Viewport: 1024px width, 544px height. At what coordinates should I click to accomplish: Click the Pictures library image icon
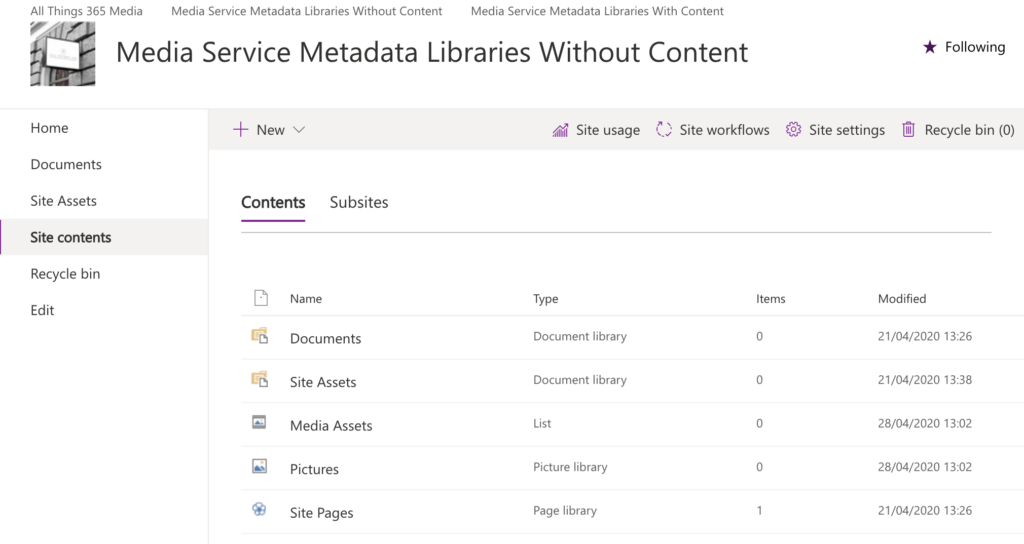259,466
